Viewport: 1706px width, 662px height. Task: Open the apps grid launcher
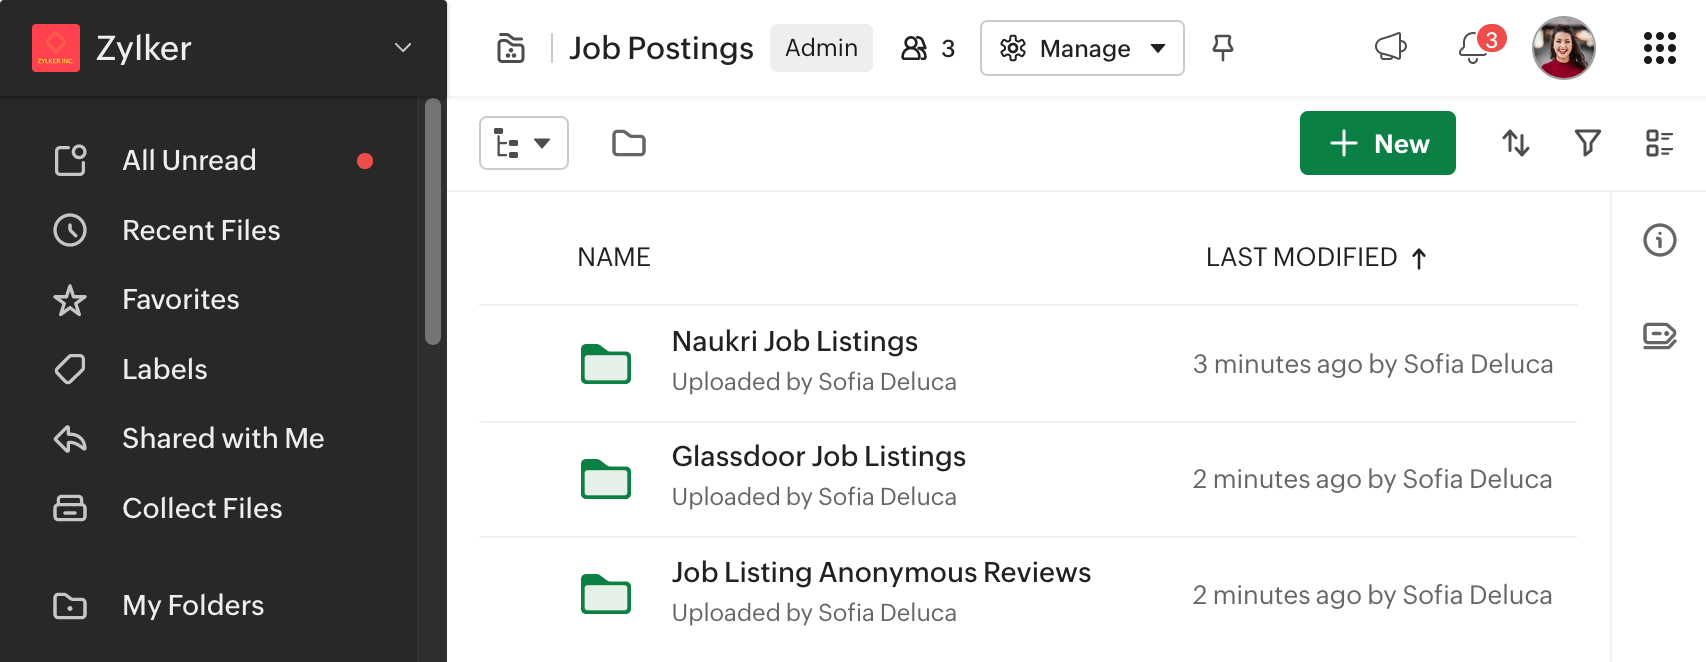(1659, 47)
